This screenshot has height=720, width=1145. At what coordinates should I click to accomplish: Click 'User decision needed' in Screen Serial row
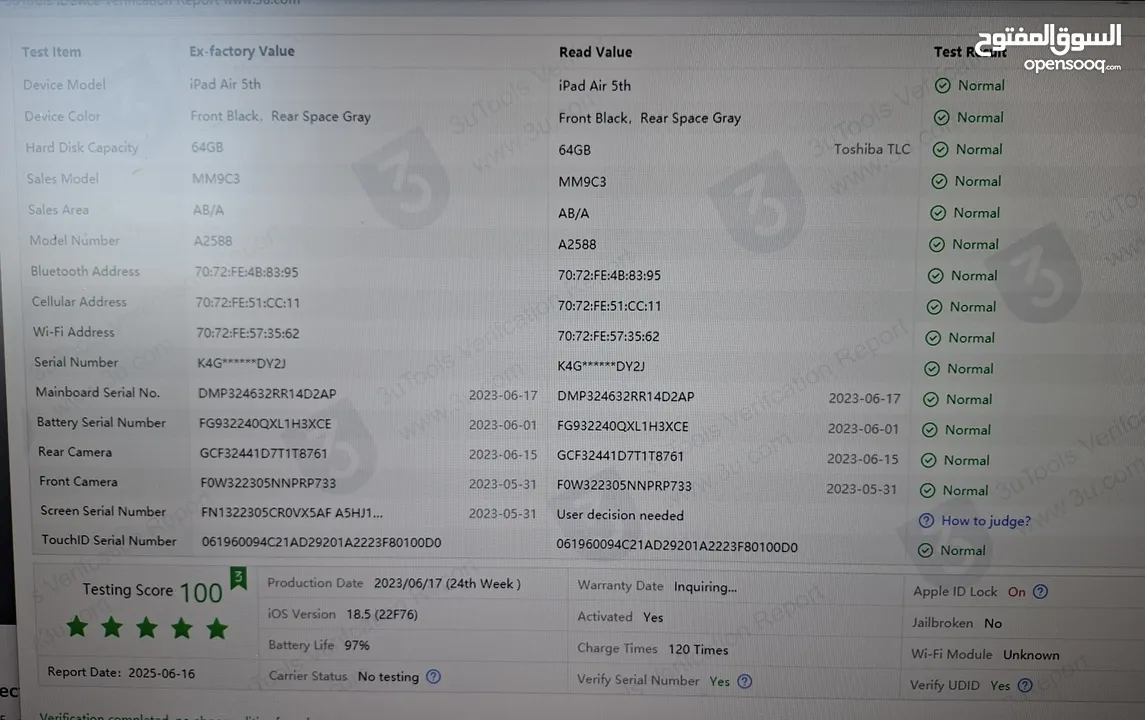point(620,515)
